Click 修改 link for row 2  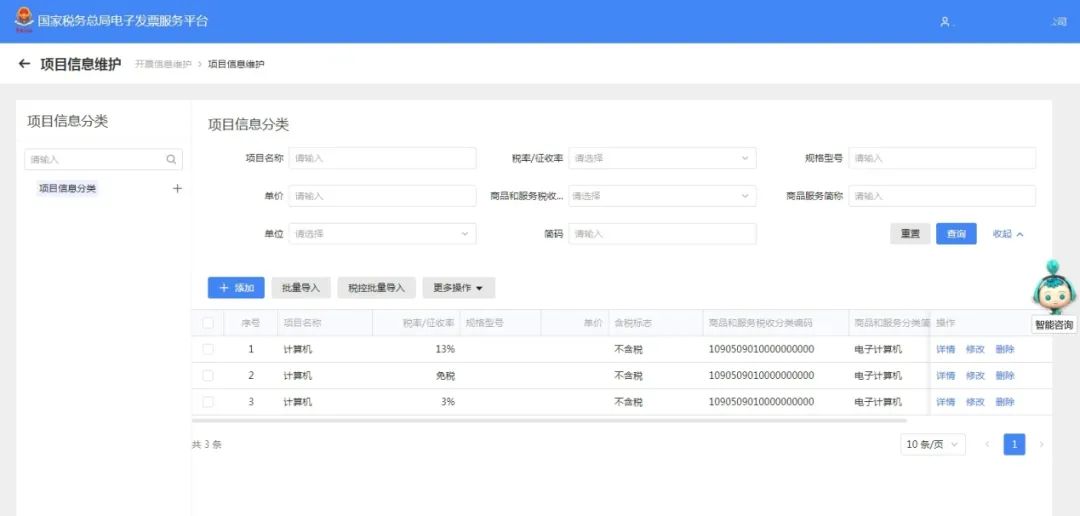[x=974, y=375]
